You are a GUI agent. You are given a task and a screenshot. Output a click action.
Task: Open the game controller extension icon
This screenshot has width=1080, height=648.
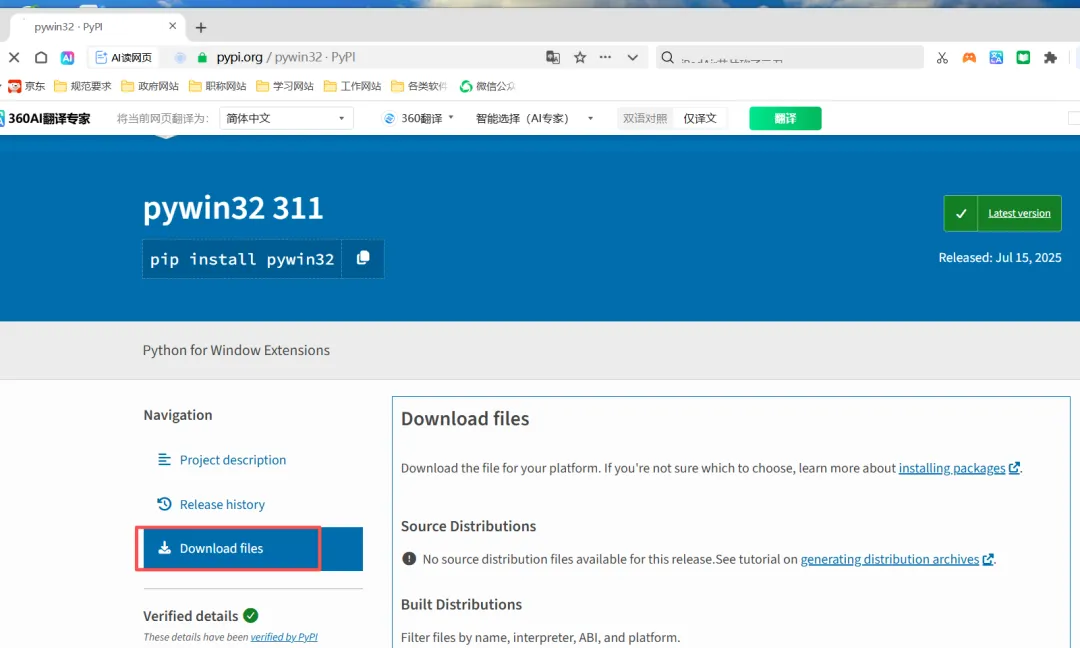pyautogui.click(x=969, y=58)
